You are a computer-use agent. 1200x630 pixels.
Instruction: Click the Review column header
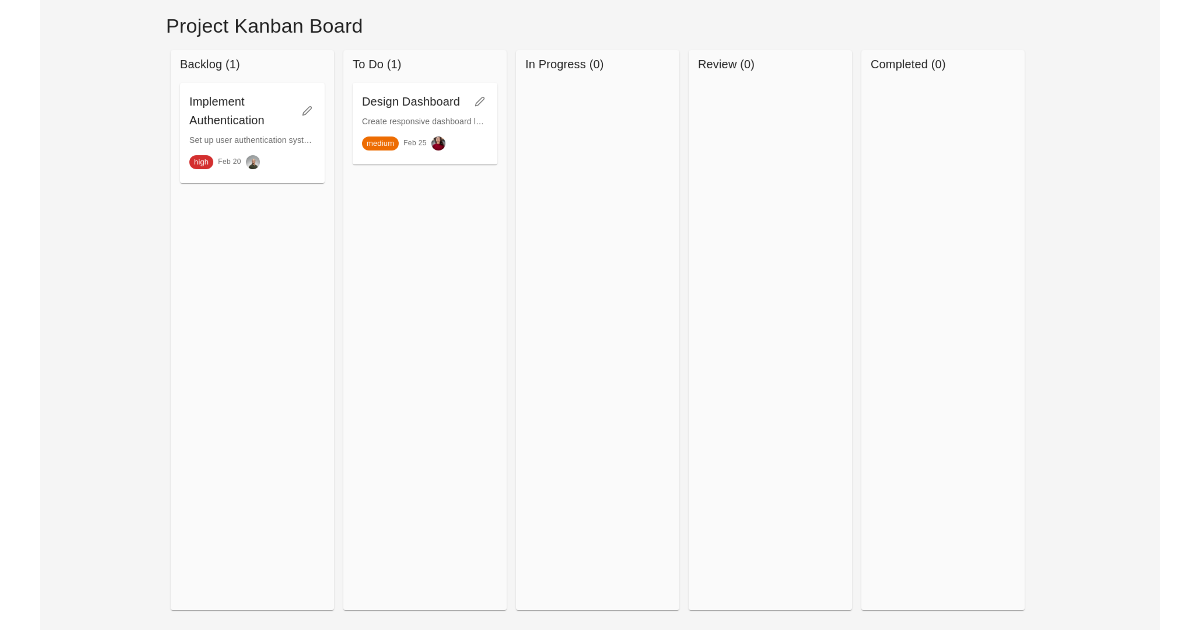pyautogui.click(x=726, y=64)
